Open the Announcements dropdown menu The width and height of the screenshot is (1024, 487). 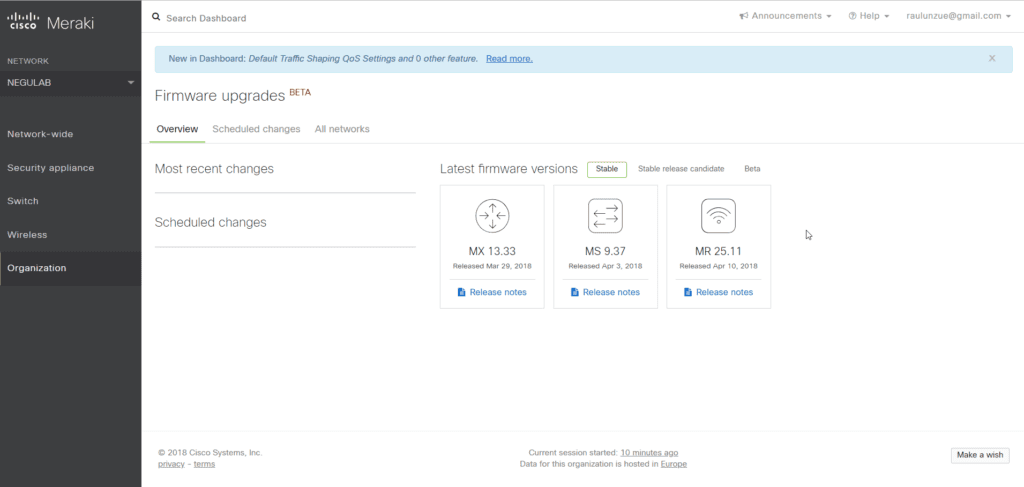click(x=786, y=16)
